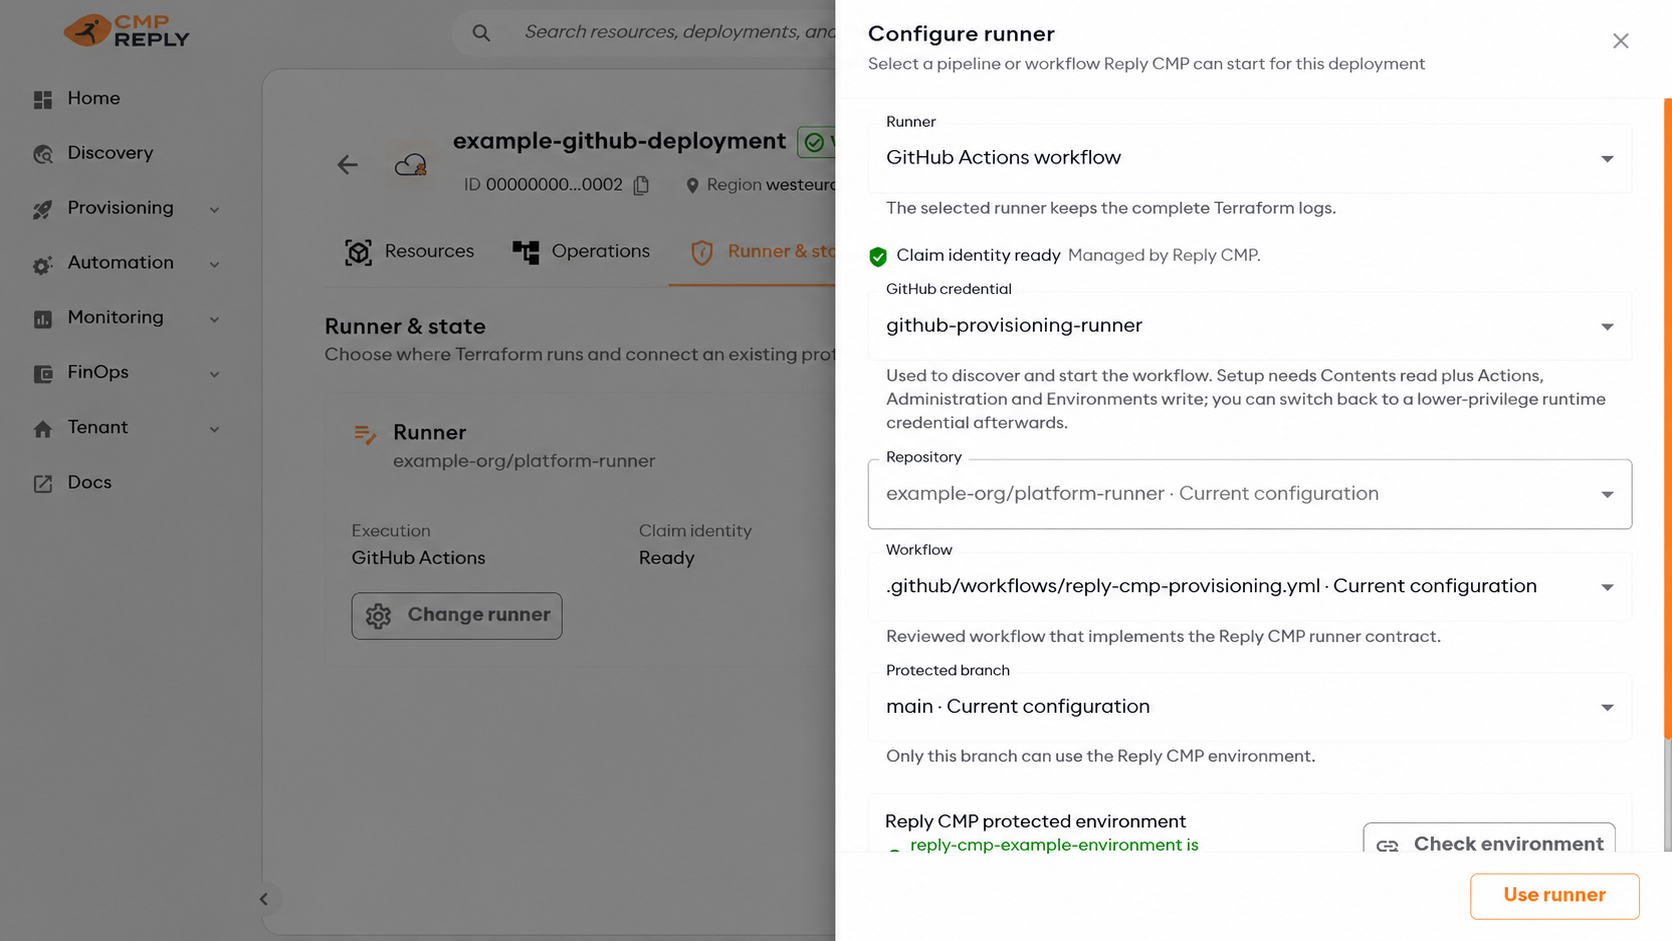Switch to the Resources tab

click(x=410, y=252)
